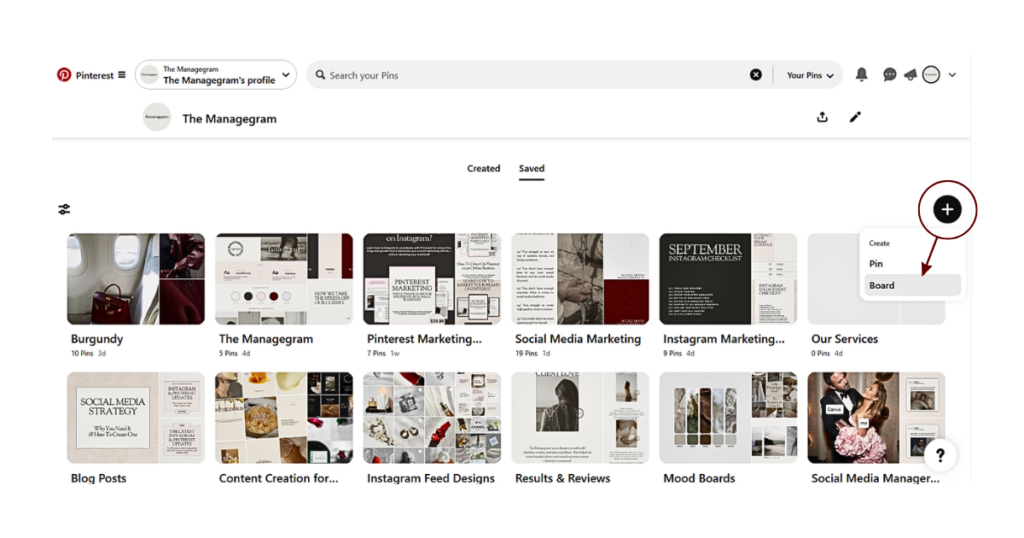Open the hamburger menu beside Pinterest
Image resolution: width=1024 pixels, height=538 pixels.
coord(122,75)
